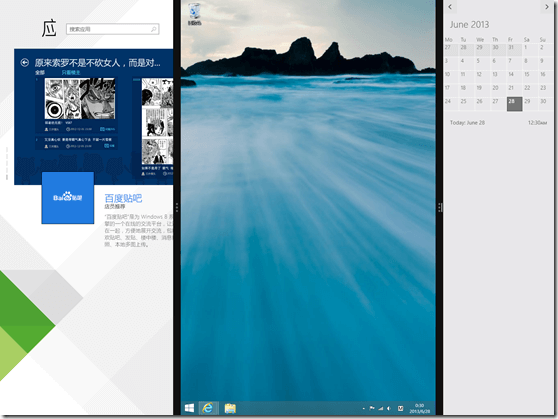Viewport: 558px width, 419px height.
Task: Select June 13 in the calendar
Action: (x=499, y=77)
